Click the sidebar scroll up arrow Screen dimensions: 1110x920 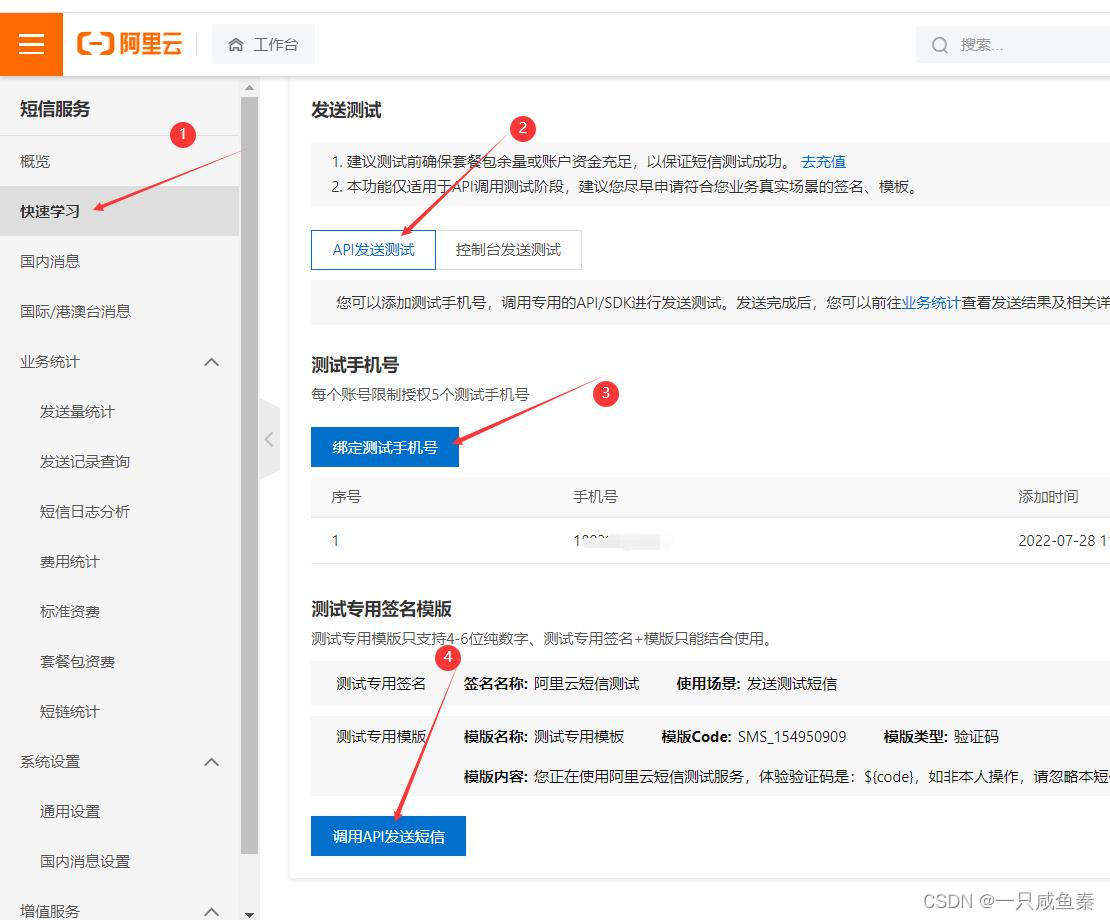pyautogui.click(x=249, y=88)
